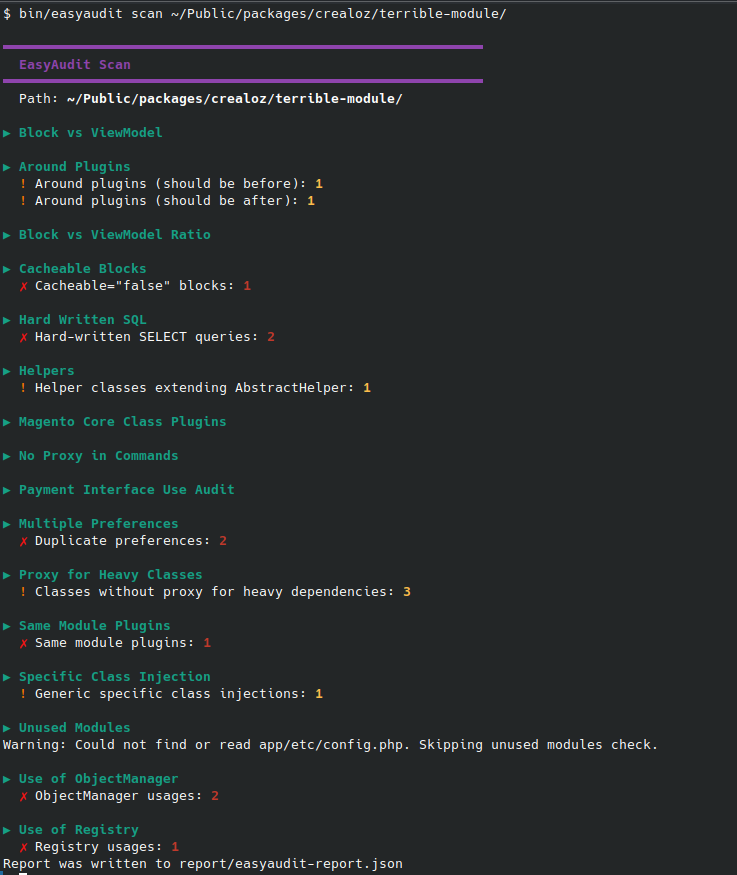Viewport: 737px width, 875px height.
Task: Click the 'Cacheable Blocks' heading
Action: (x=83, y=269)
